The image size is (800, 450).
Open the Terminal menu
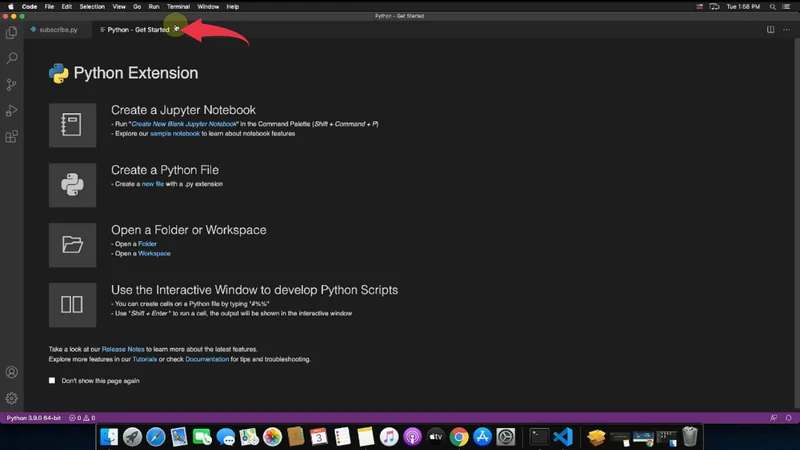pos(178,6)
